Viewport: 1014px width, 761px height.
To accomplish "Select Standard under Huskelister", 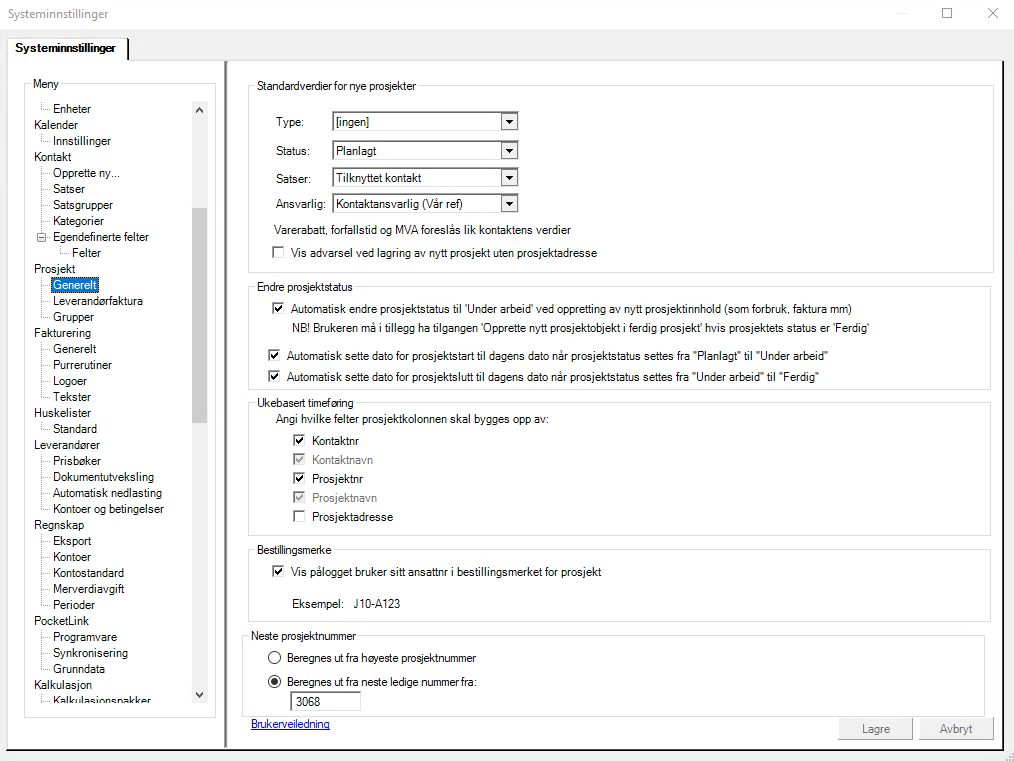I will coord(74,429).
